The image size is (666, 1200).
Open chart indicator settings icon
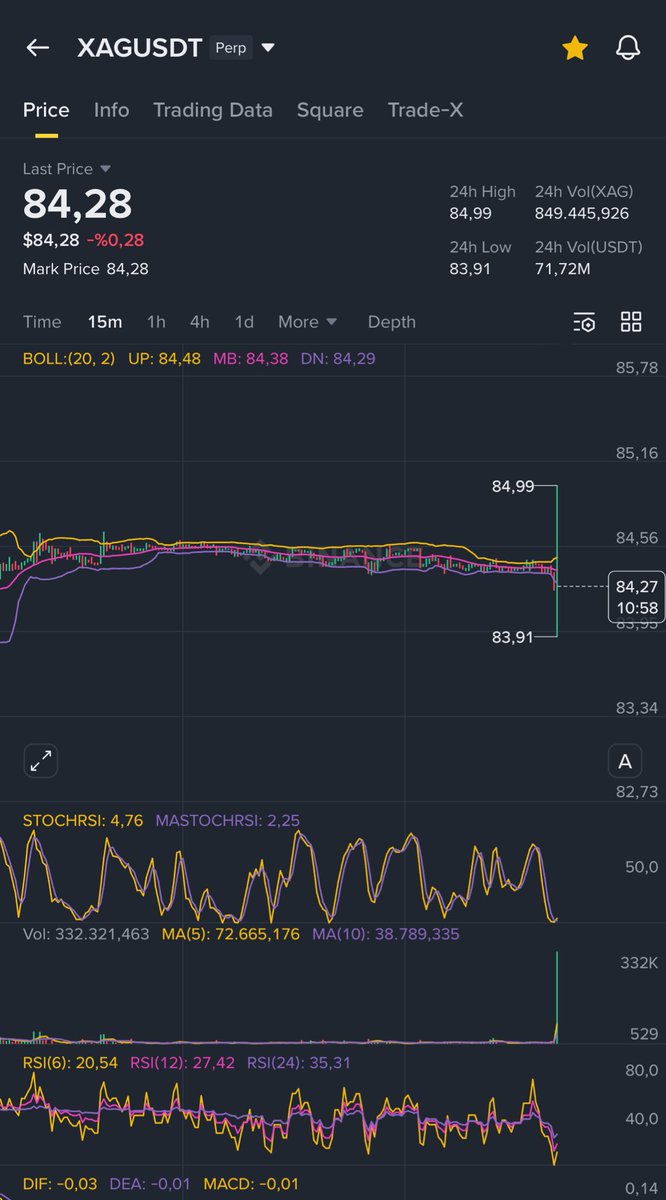tap(584, 322)
